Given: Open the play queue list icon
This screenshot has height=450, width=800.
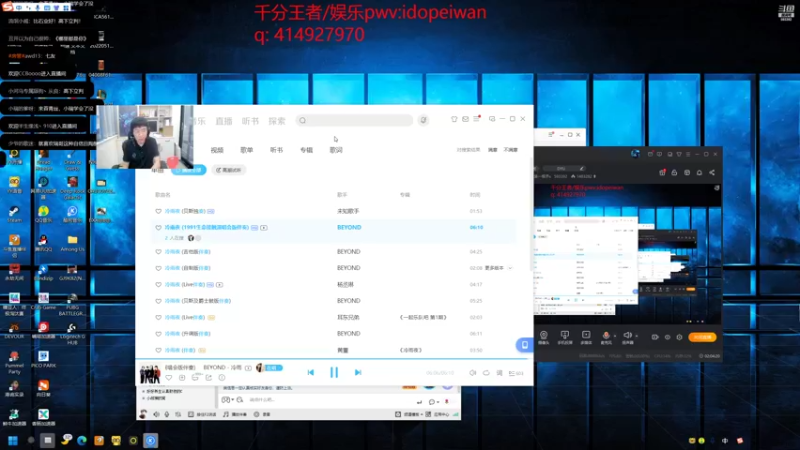Looking at the screenshot, I should (x=515, y=373).
